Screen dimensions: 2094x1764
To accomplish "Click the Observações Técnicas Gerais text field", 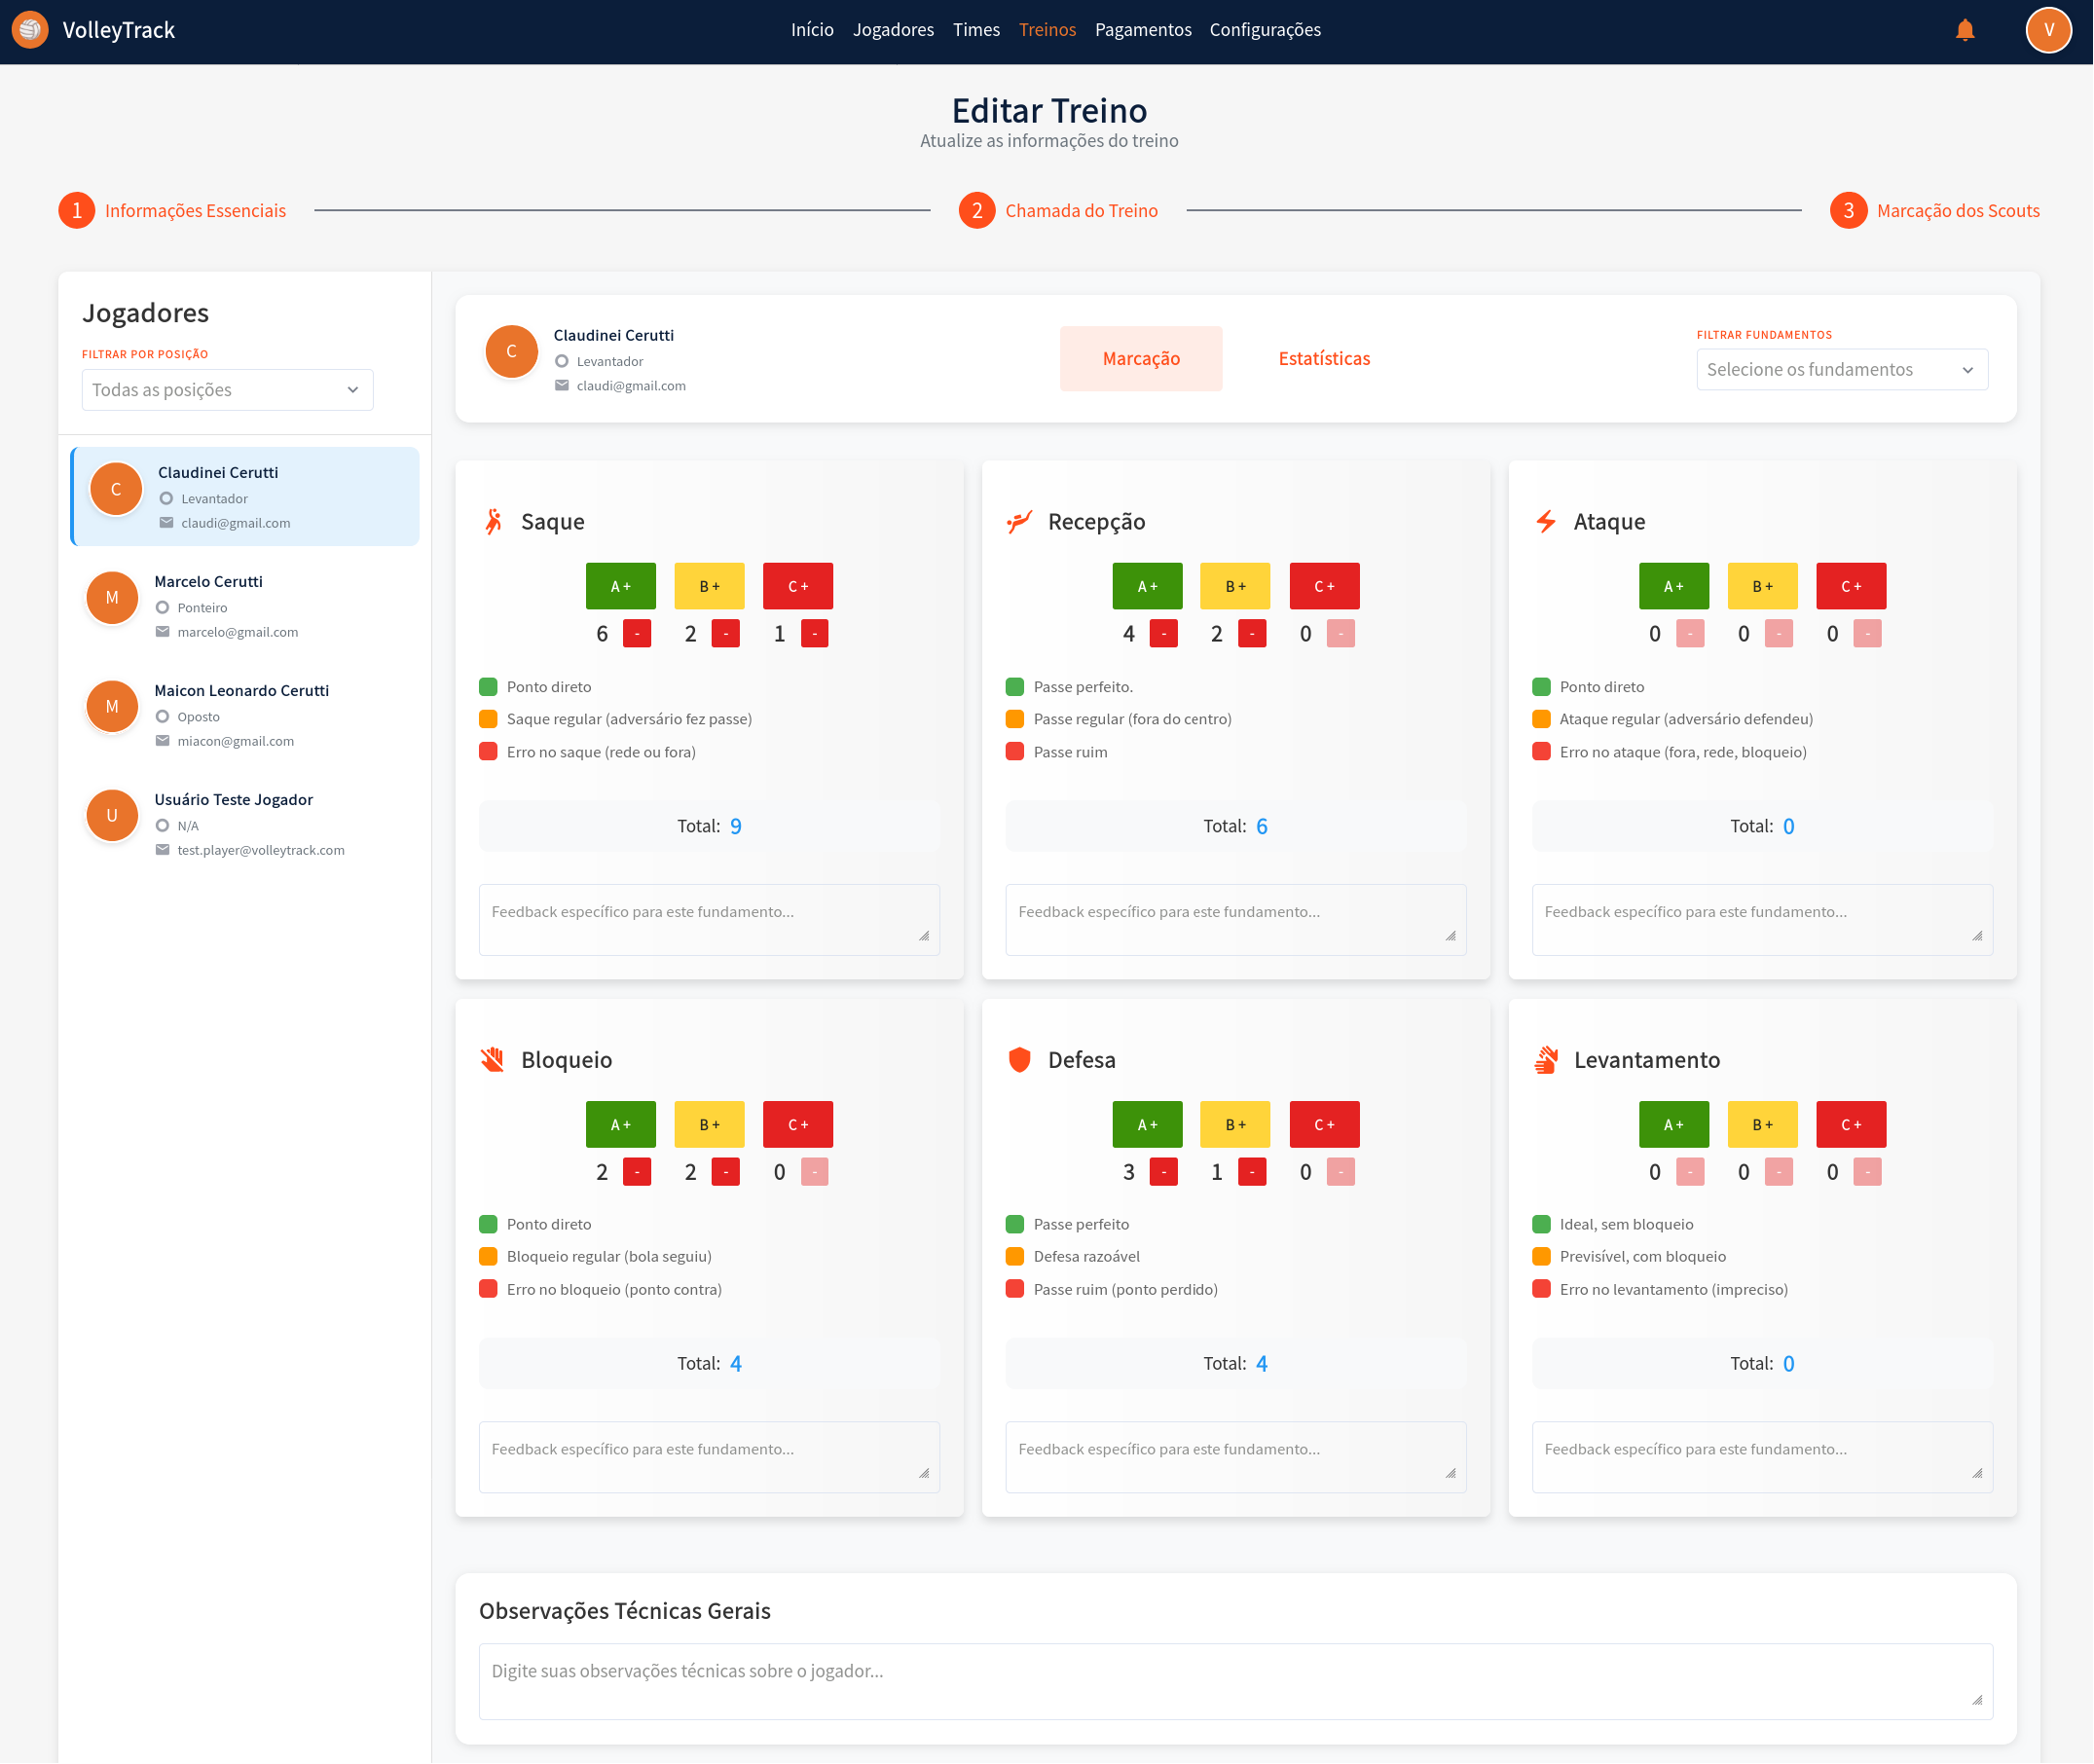I will [x=1234, y=1680].
